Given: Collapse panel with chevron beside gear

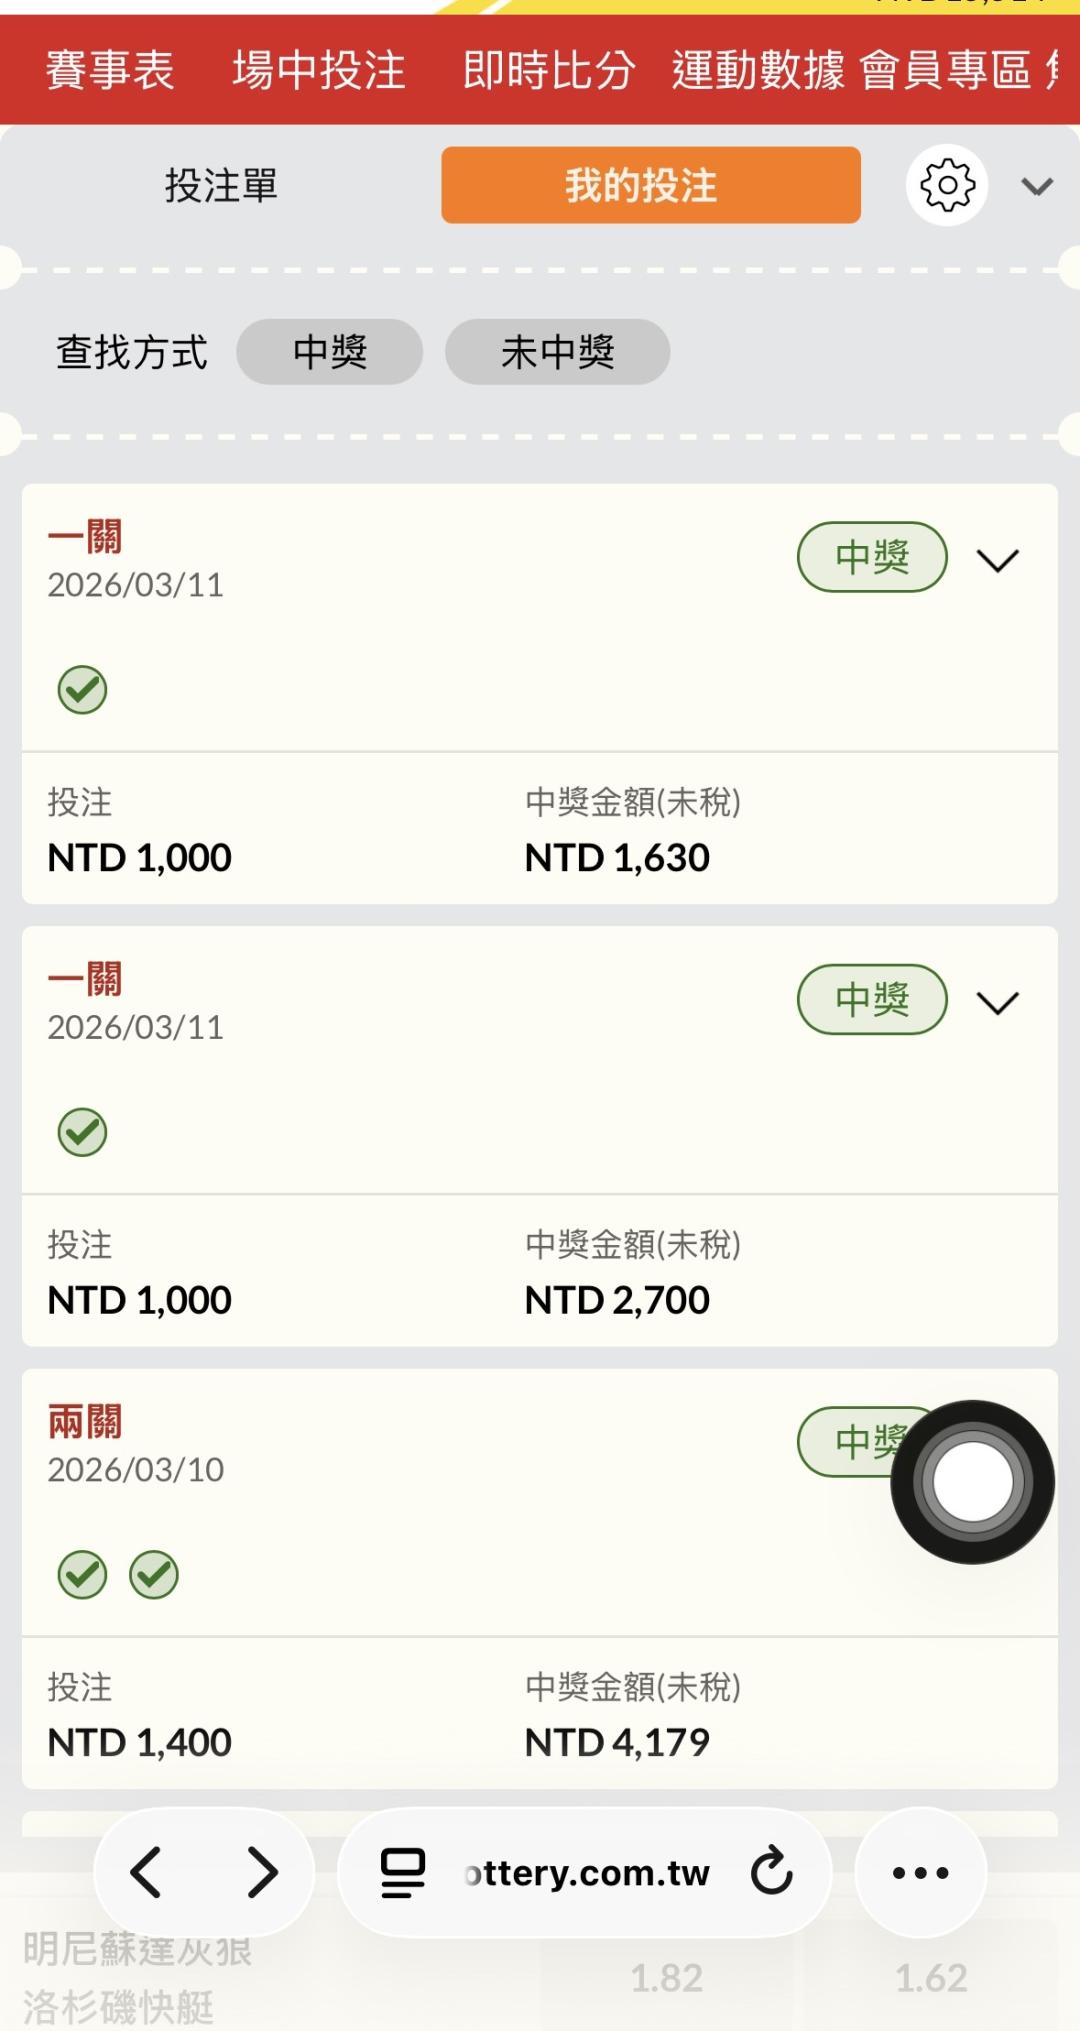Looking at the screenshot, I should coord(1037,186).
